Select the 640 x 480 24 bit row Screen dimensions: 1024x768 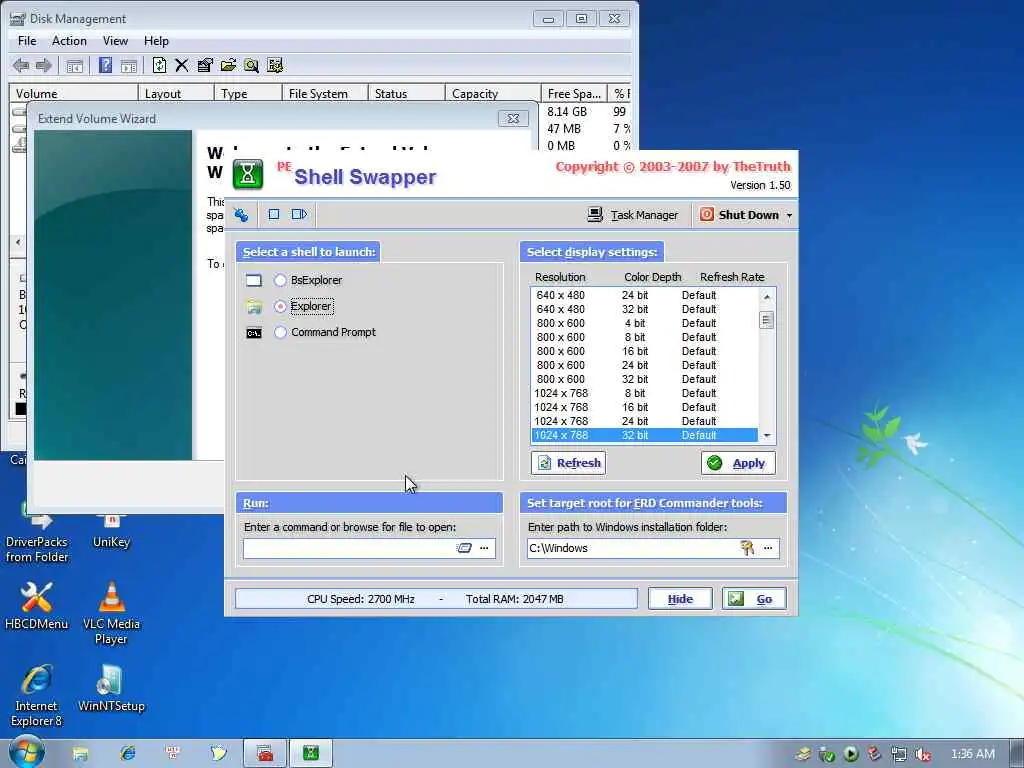645,295
